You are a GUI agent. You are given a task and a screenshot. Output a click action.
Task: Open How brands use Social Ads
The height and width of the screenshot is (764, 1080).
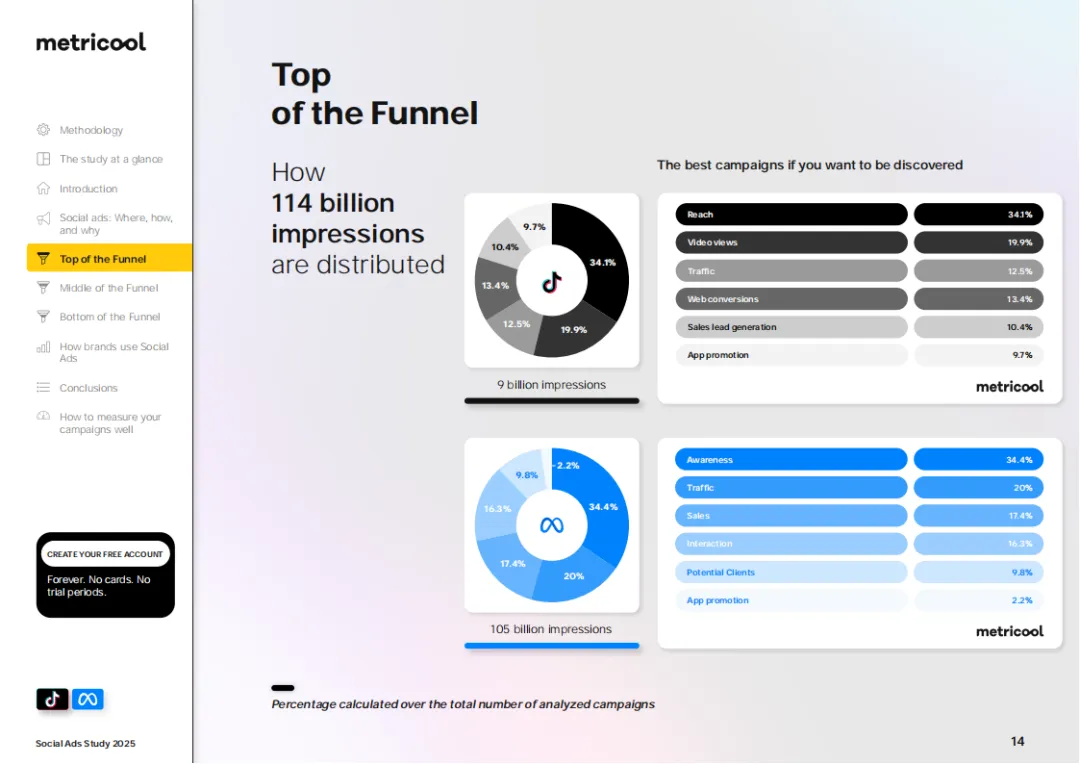pos(114,352)
